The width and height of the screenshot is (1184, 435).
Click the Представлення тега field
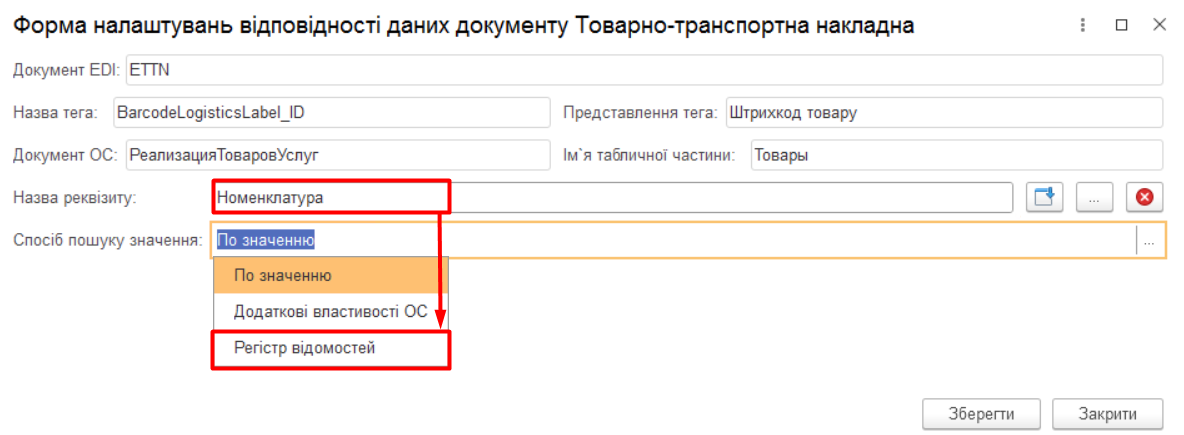(942, 113)
